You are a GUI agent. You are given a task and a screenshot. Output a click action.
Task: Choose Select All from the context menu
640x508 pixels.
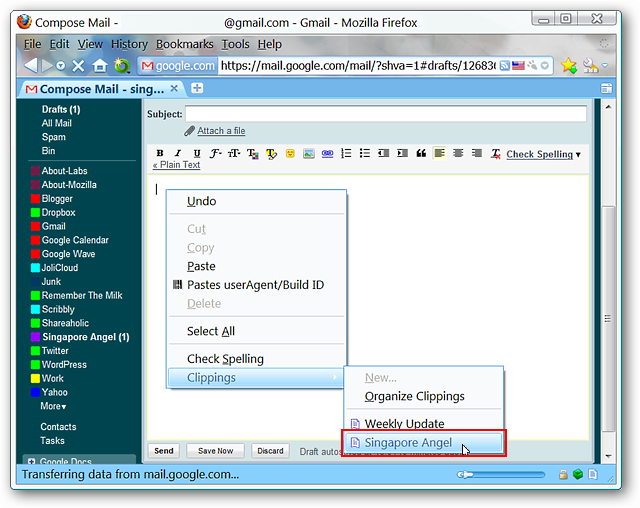tap(256, 331)
